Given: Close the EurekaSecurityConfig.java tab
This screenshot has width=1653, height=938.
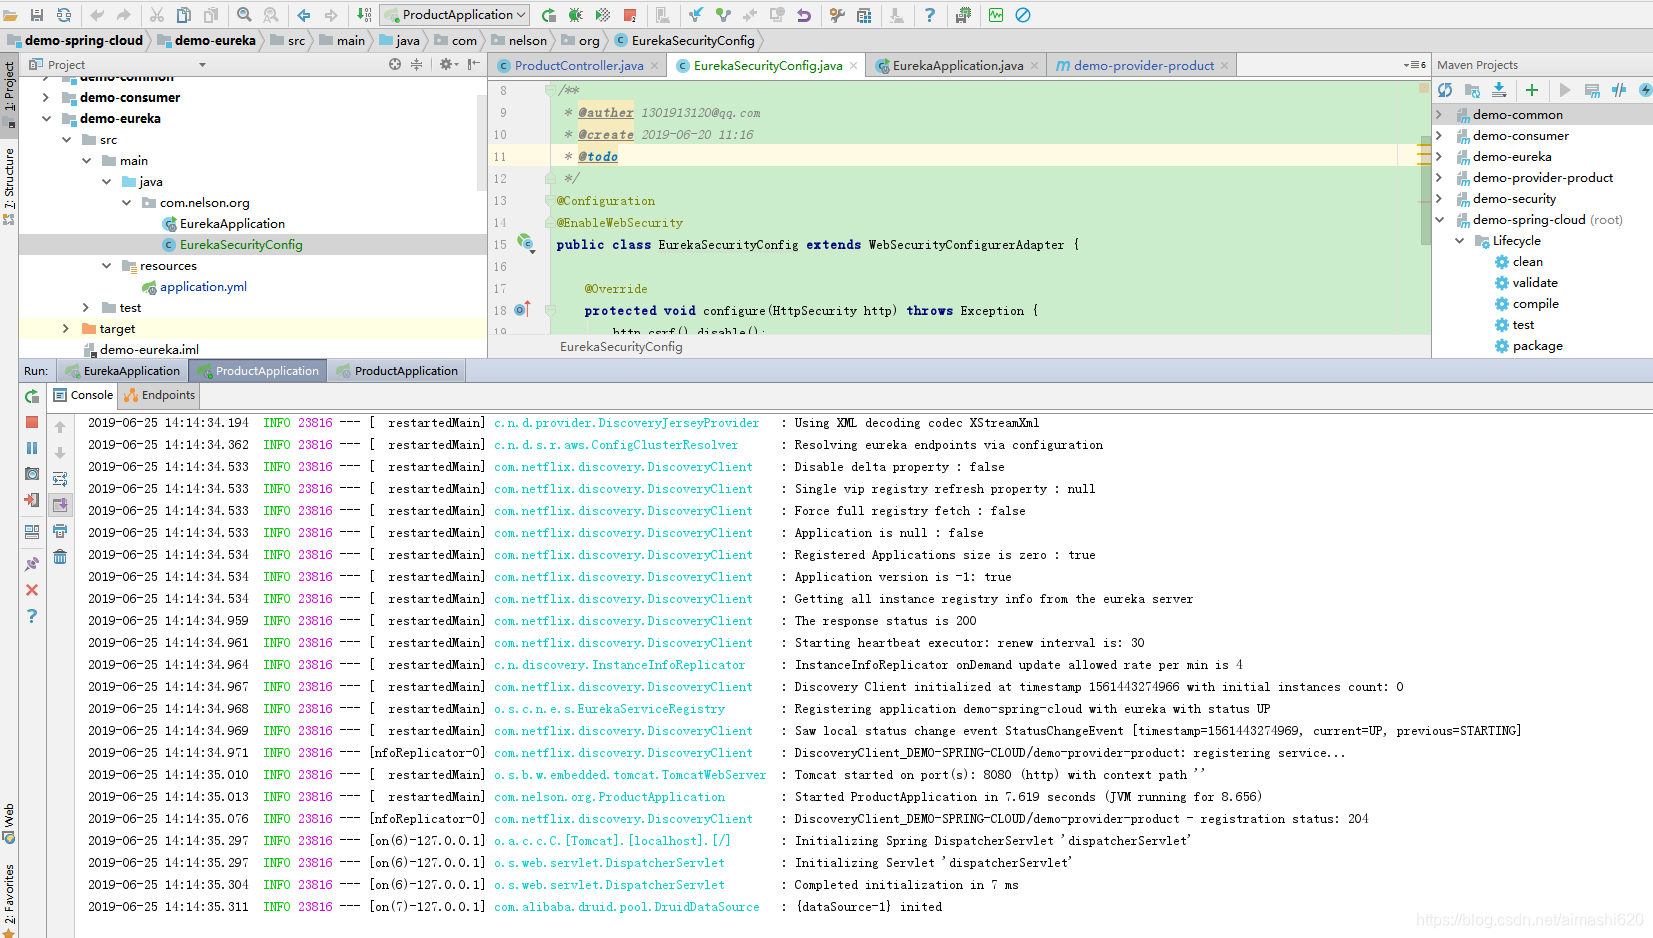Looking at the screenshot, I should click(853, 66).
